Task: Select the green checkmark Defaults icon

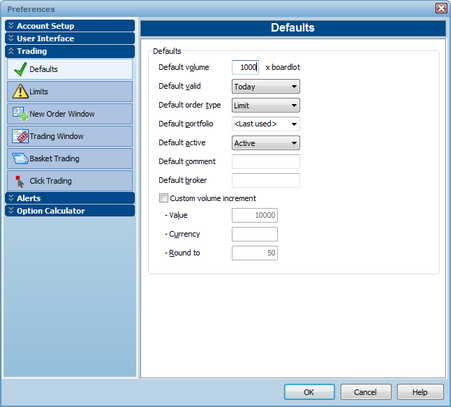Action: [20, 69]
